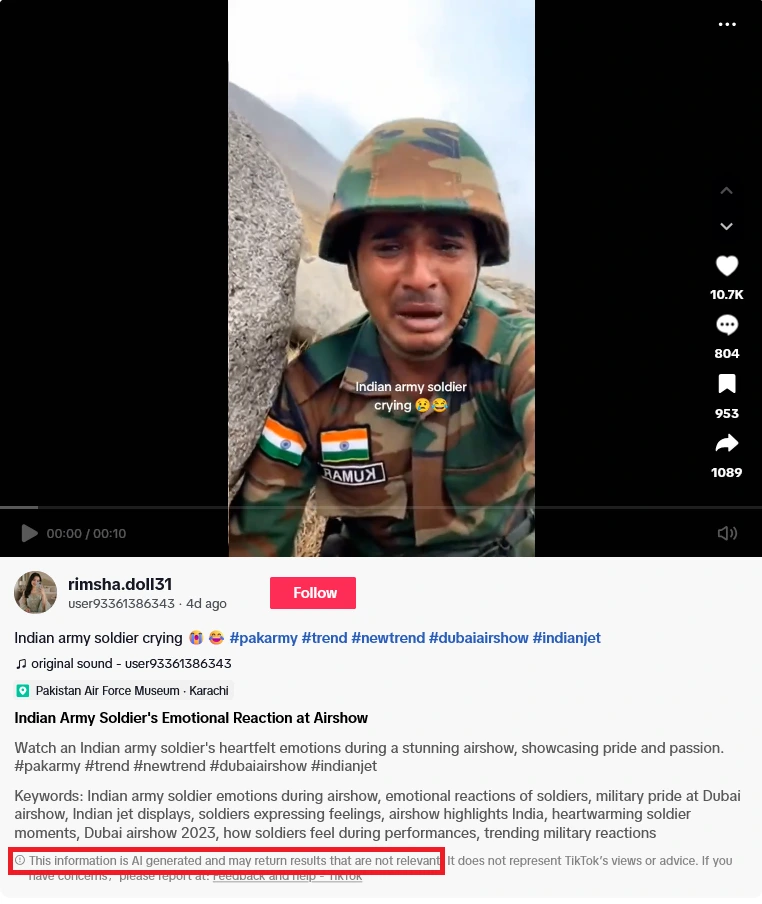
Task: Click the AI-generated info notice icon
Action: (x=20, y=860)
